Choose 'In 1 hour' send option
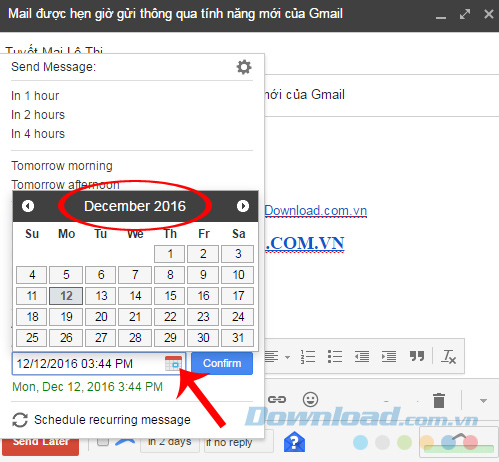This screenshot has width=499, height=462. (35, 96)
